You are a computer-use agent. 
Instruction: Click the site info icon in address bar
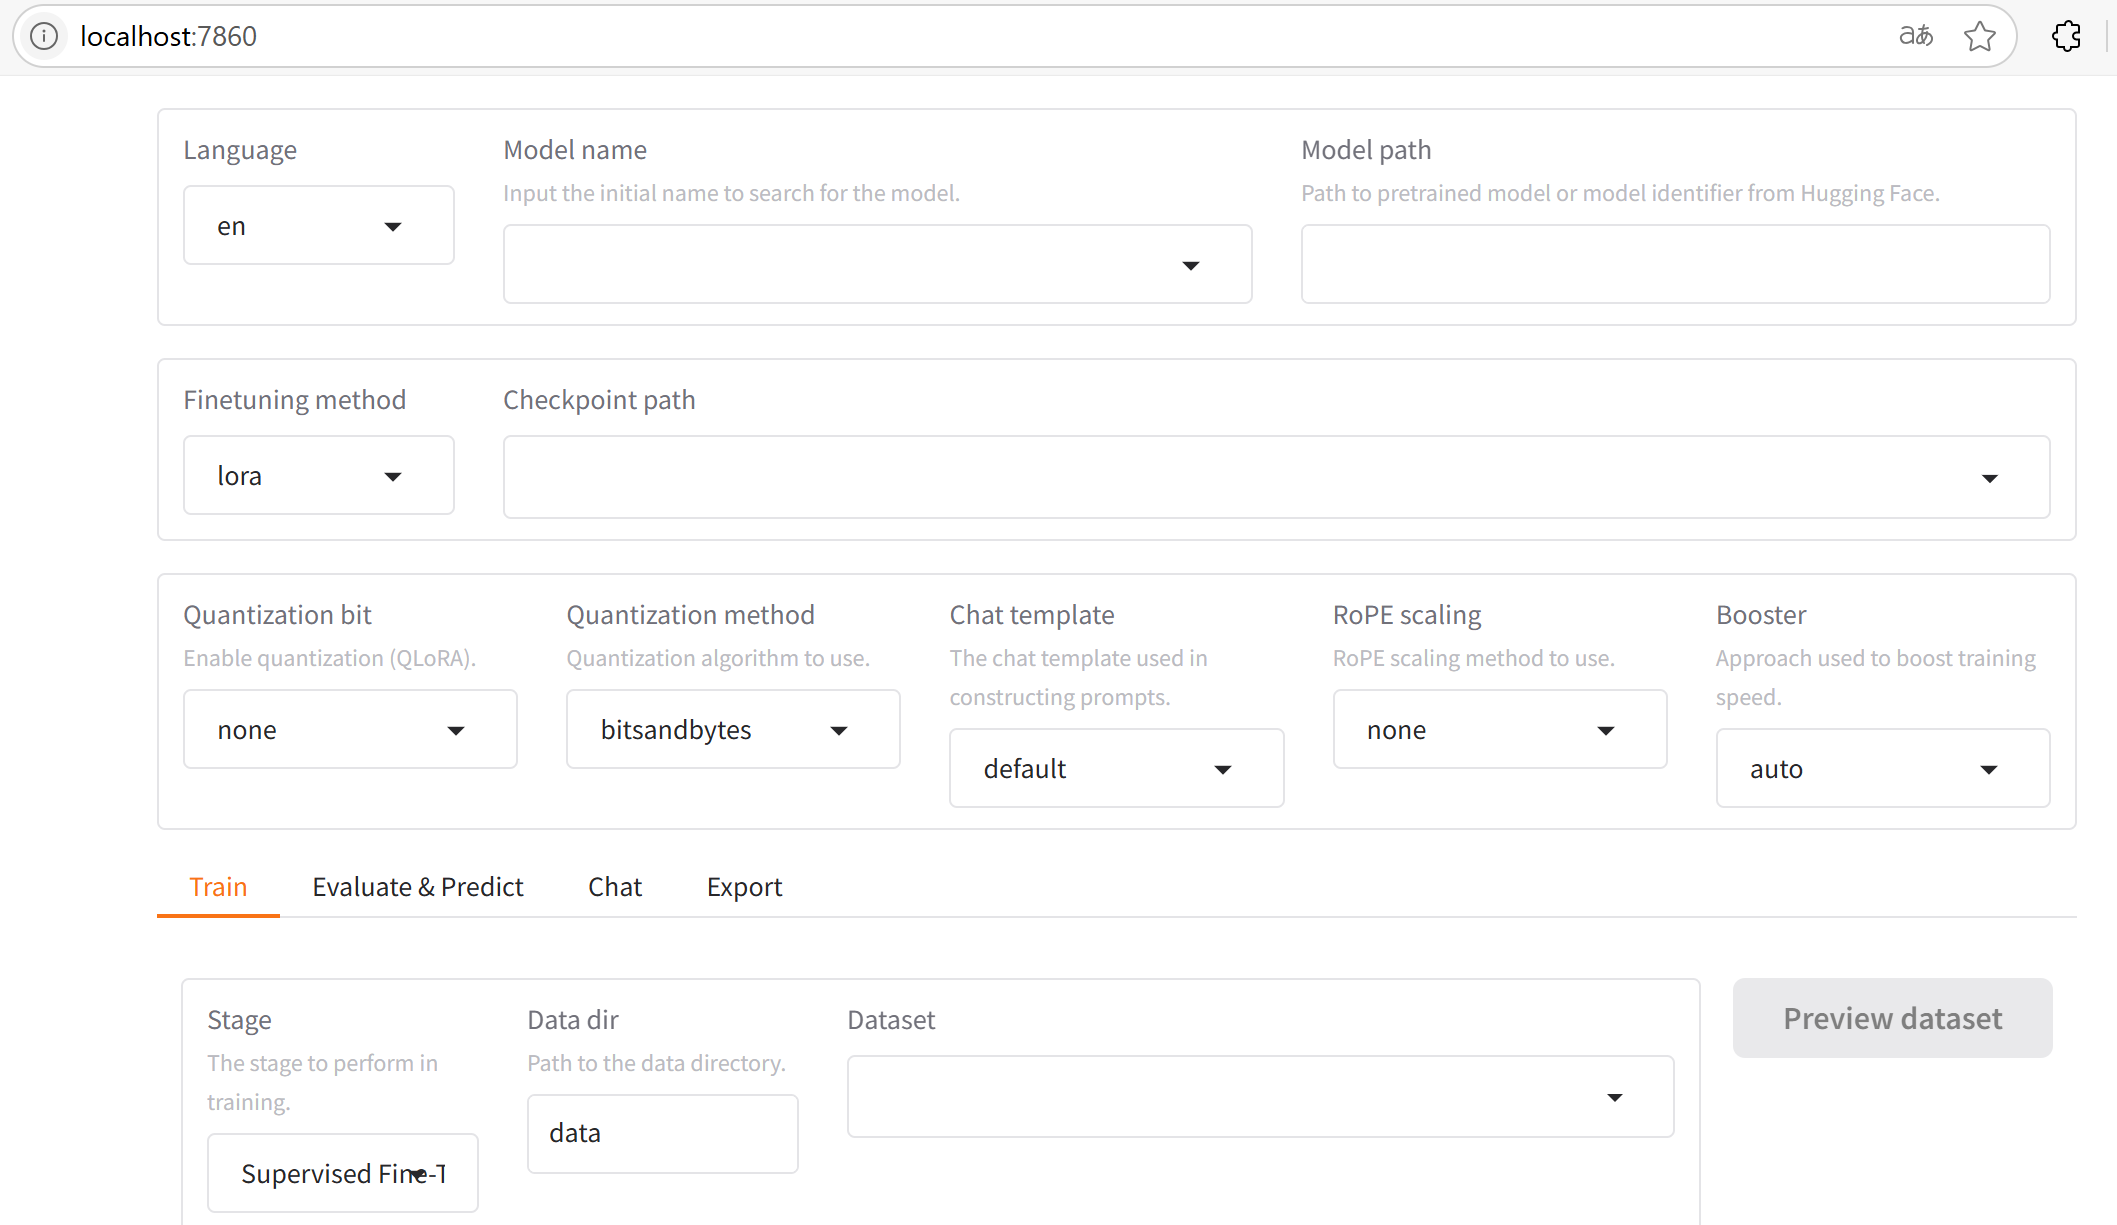[x=44, y=36]
